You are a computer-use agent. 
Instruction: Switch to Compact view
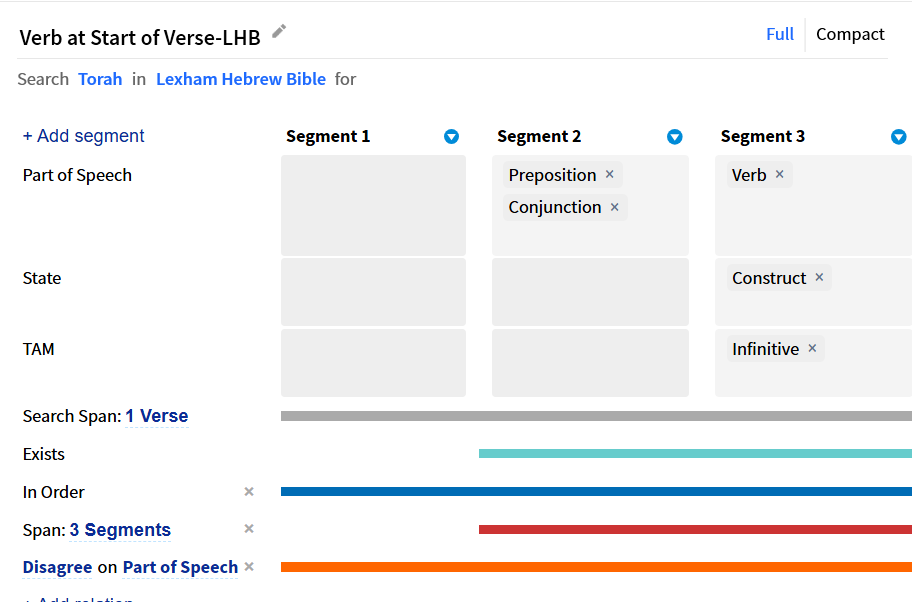(850, 34)
